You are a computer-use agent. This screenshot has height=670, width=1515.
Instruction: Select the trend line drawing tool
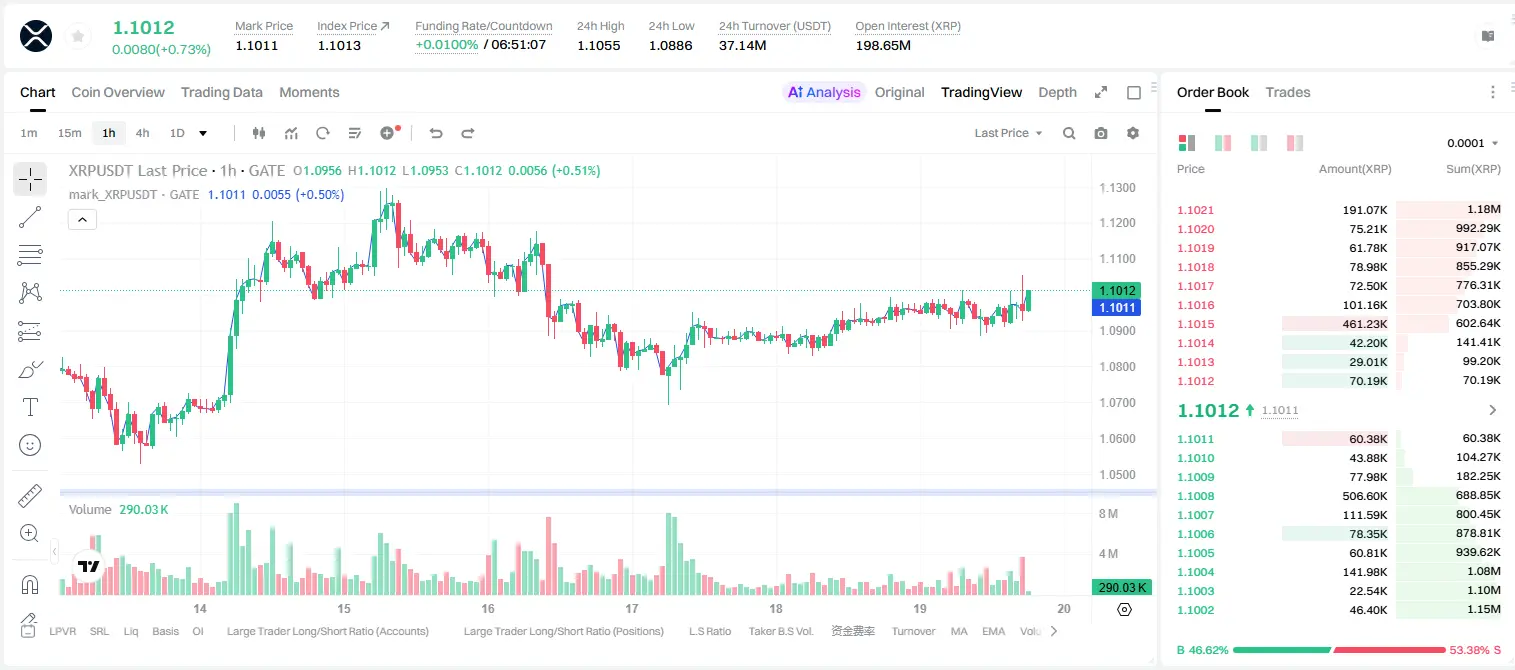(x=30, y=217)
